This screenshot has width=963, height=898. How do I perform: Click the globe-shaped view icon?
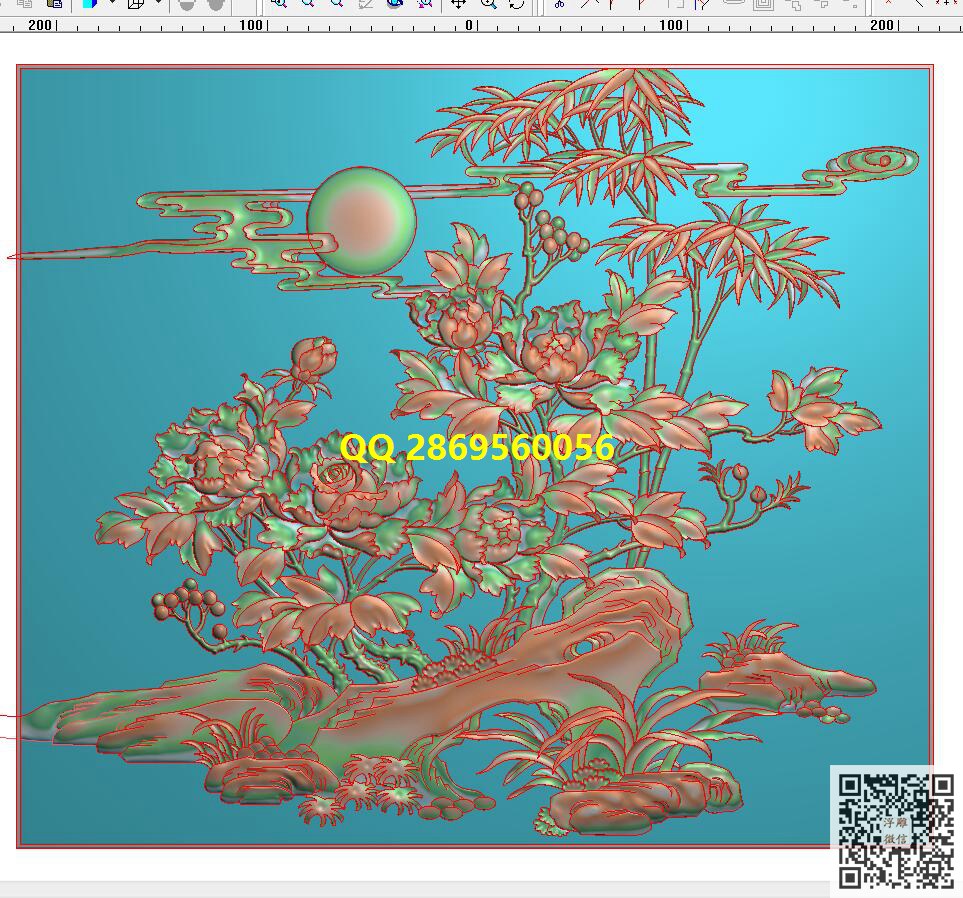[395, 3]
